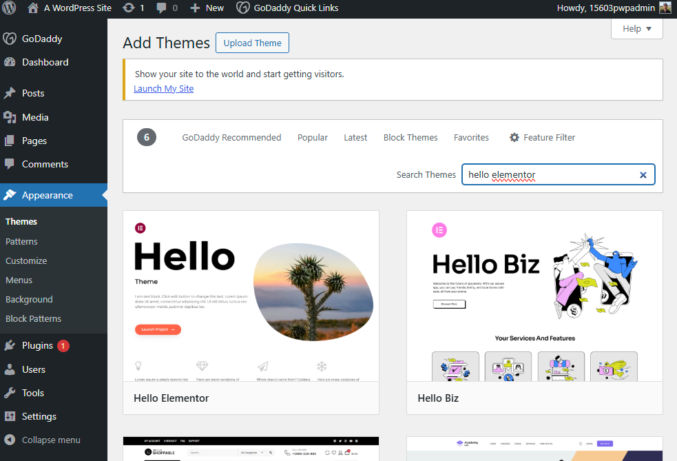677x461 pixels.
Task: Open the Hello Biz theme screenshot
Action: (x=535, y=296)
